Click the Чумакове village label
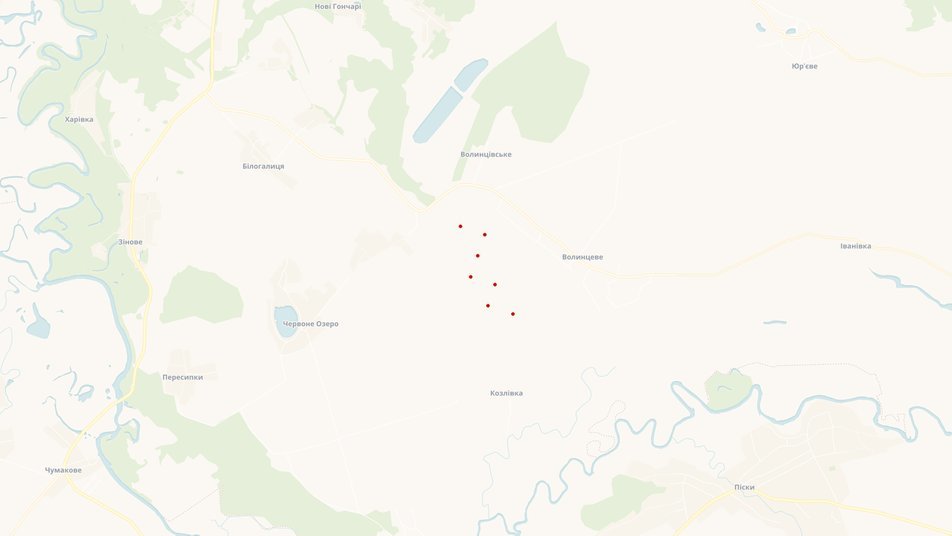This screenshot has height=536, width=952. (x=63, y=470)
